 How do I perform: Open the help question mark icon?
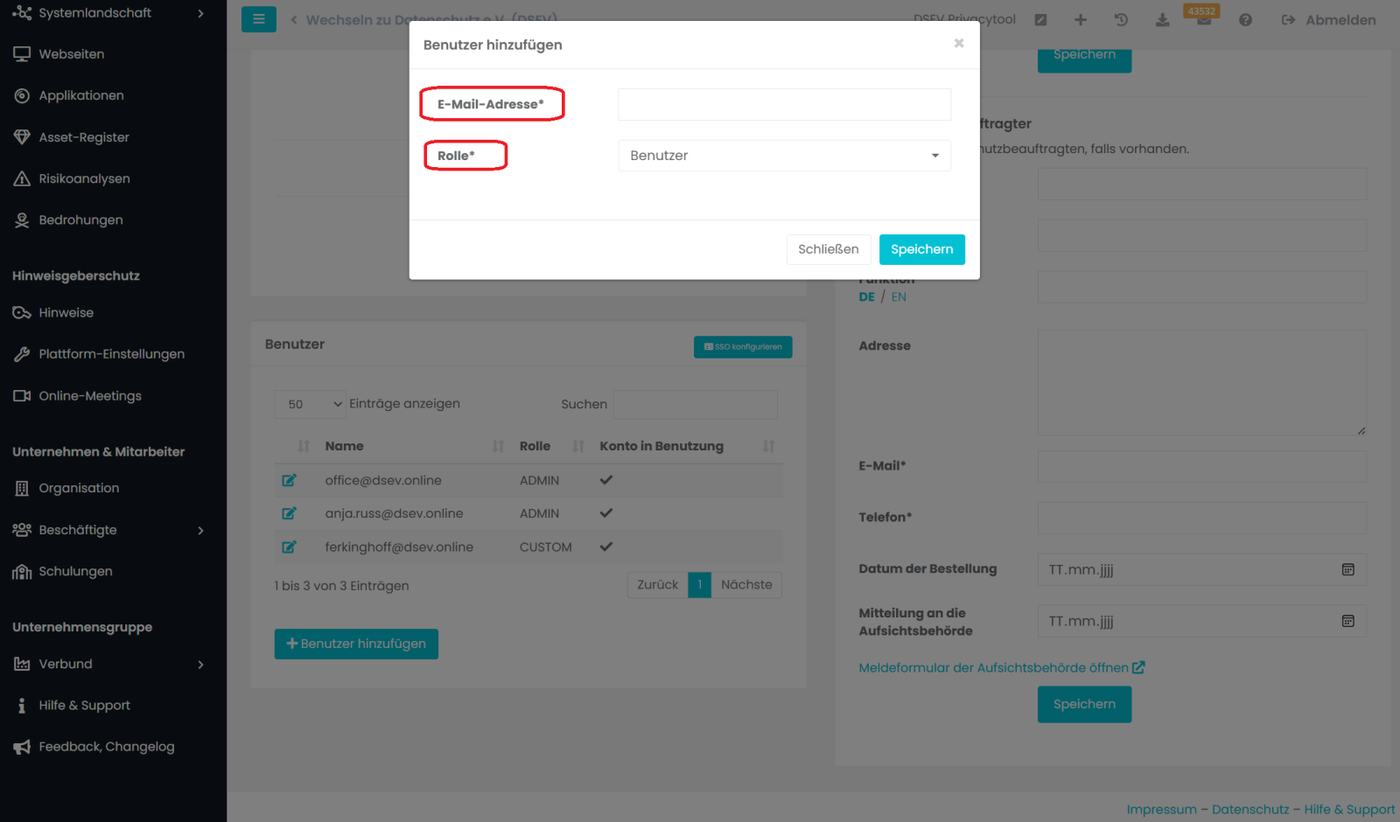point(1245,20)
